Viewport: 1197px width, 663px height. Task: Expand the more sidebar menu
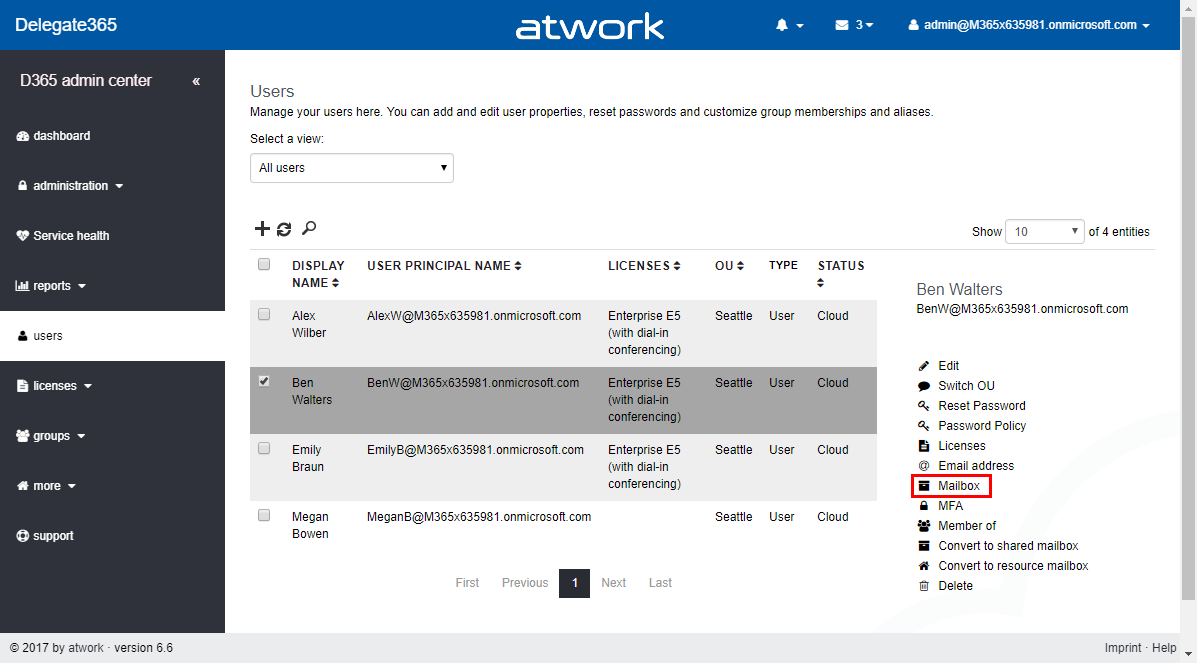[46, 486]
